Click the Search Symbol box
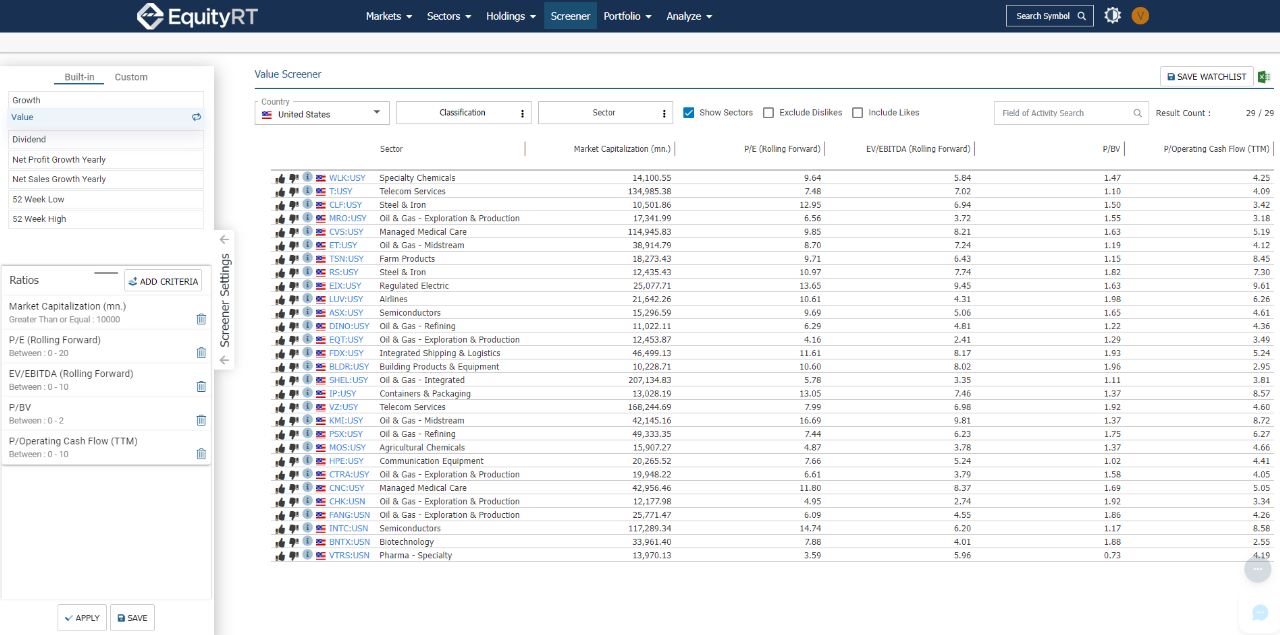 click(1049, 16)
